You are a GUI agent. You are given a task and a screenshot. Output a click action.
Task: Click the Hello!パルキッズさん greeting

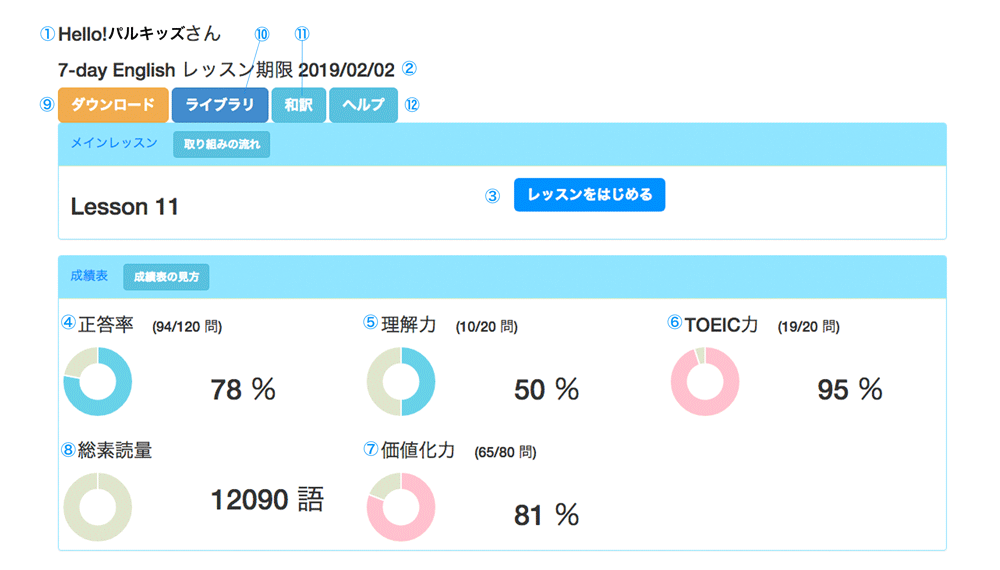139,33
